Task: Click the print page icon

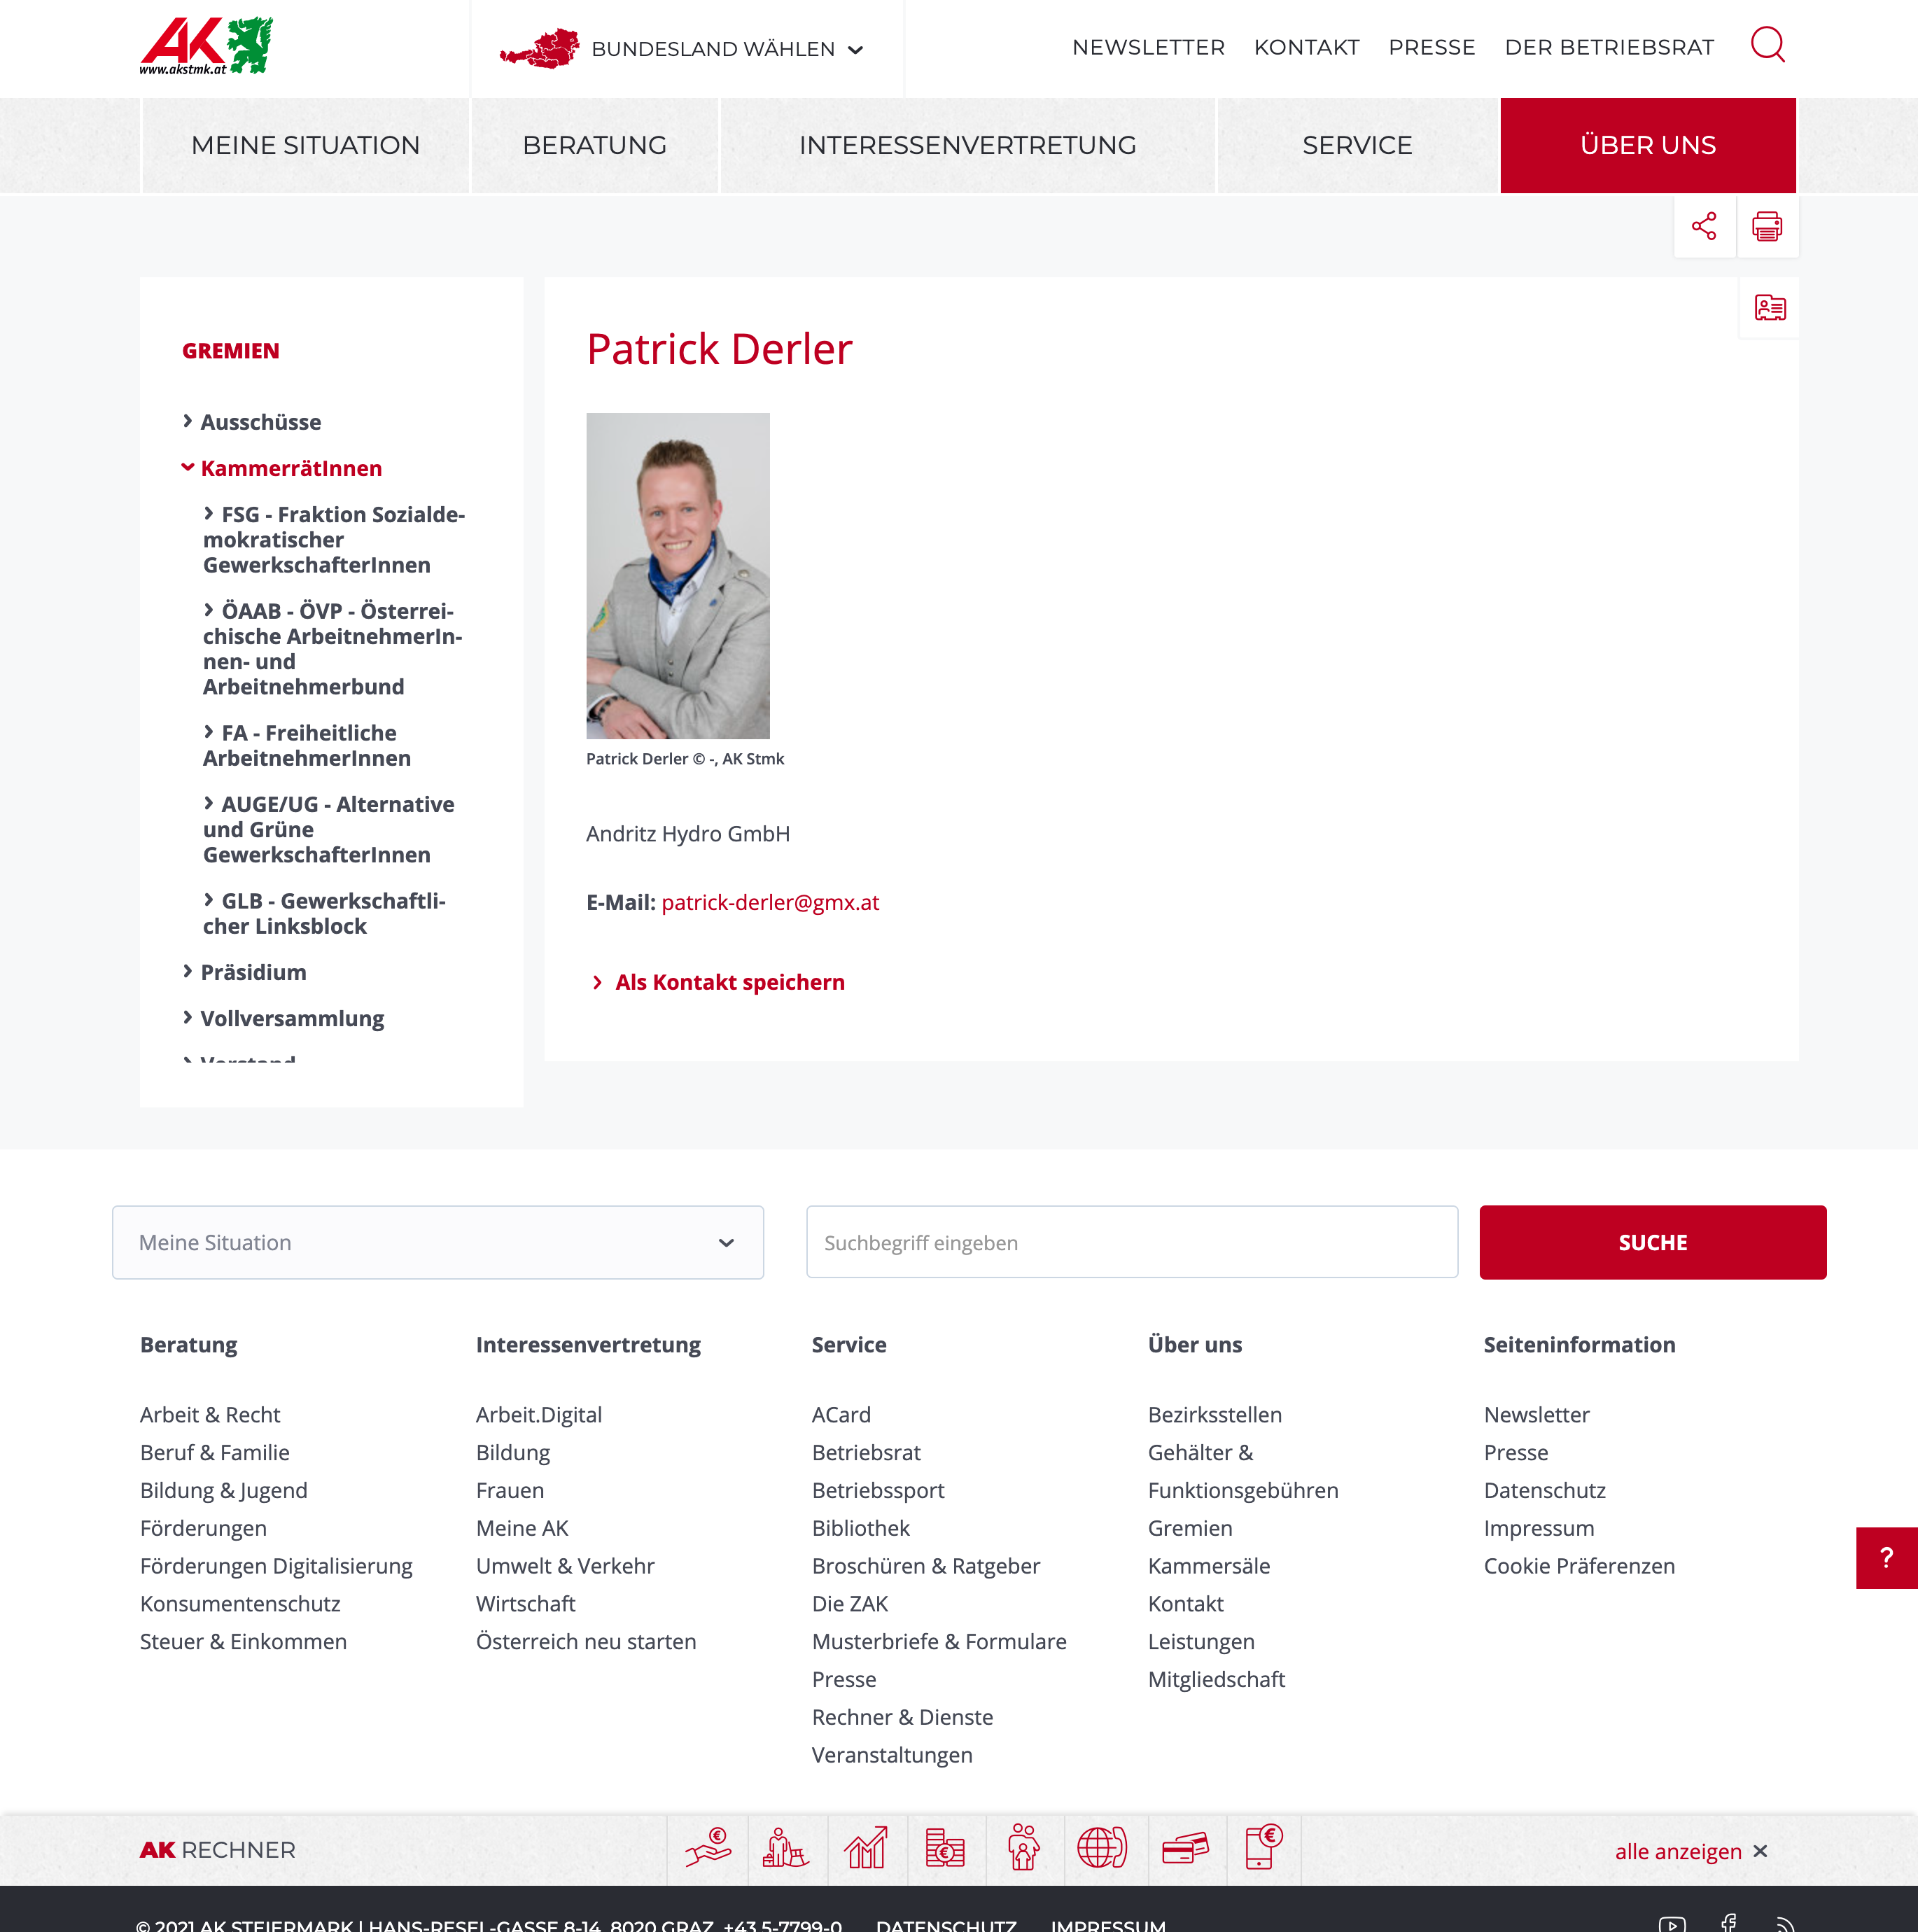Action: (x=1767, y=226)
